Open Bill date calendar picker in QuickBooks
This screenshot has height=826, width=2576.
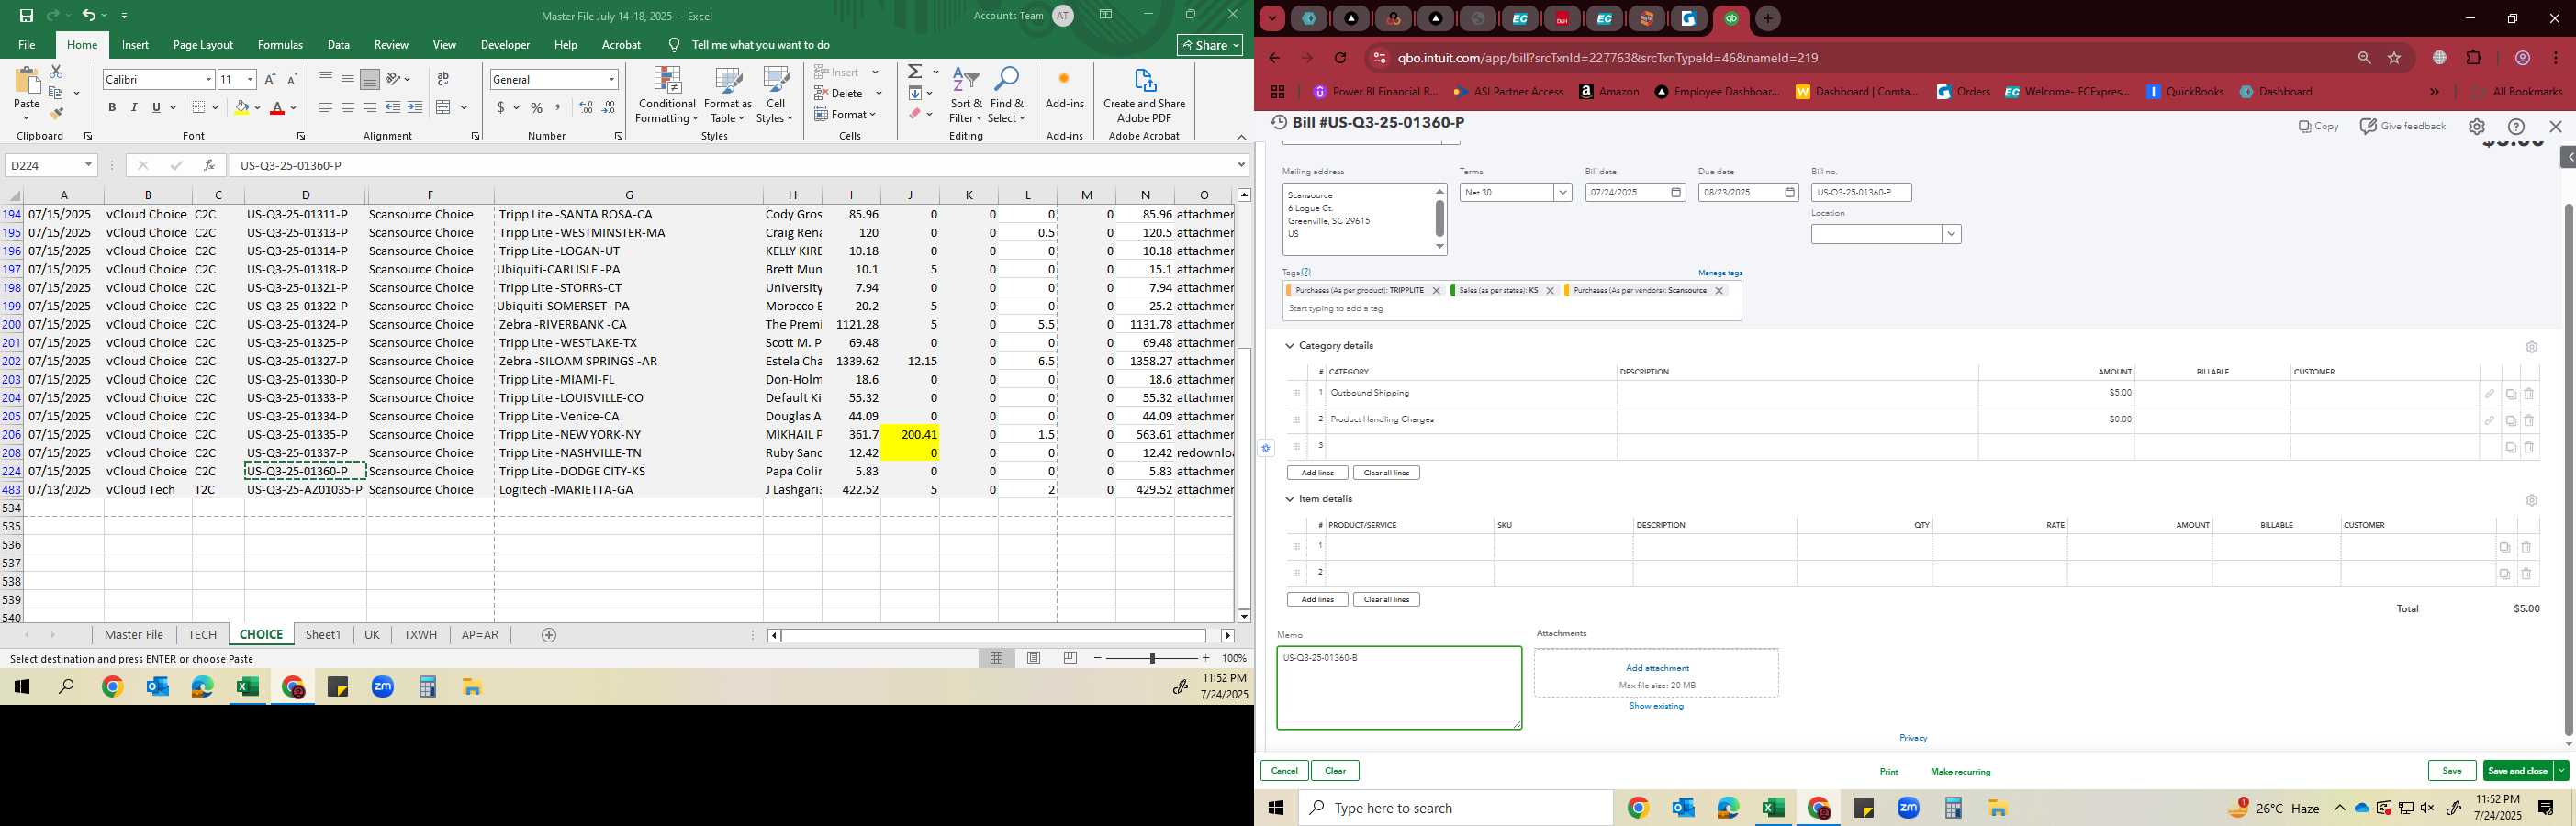[x=1676, y=192]
